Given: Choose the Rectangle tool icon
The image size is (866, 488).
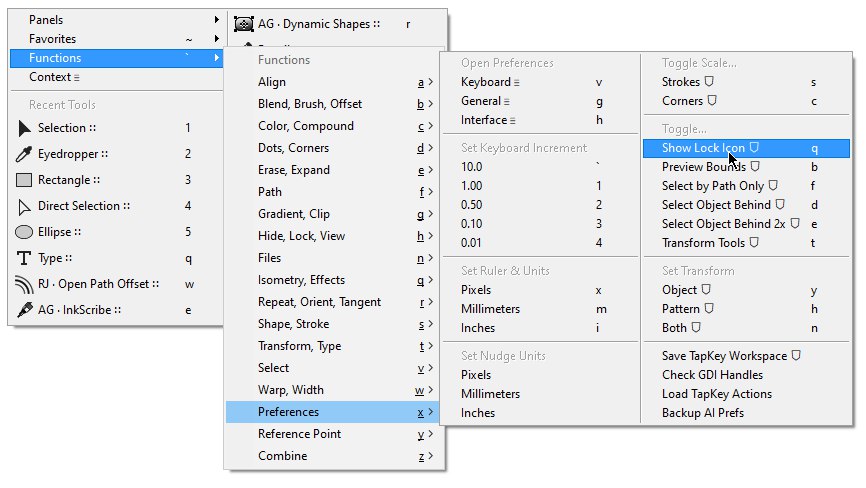Looking at the screenshot, I should click(x=25, y=180).
